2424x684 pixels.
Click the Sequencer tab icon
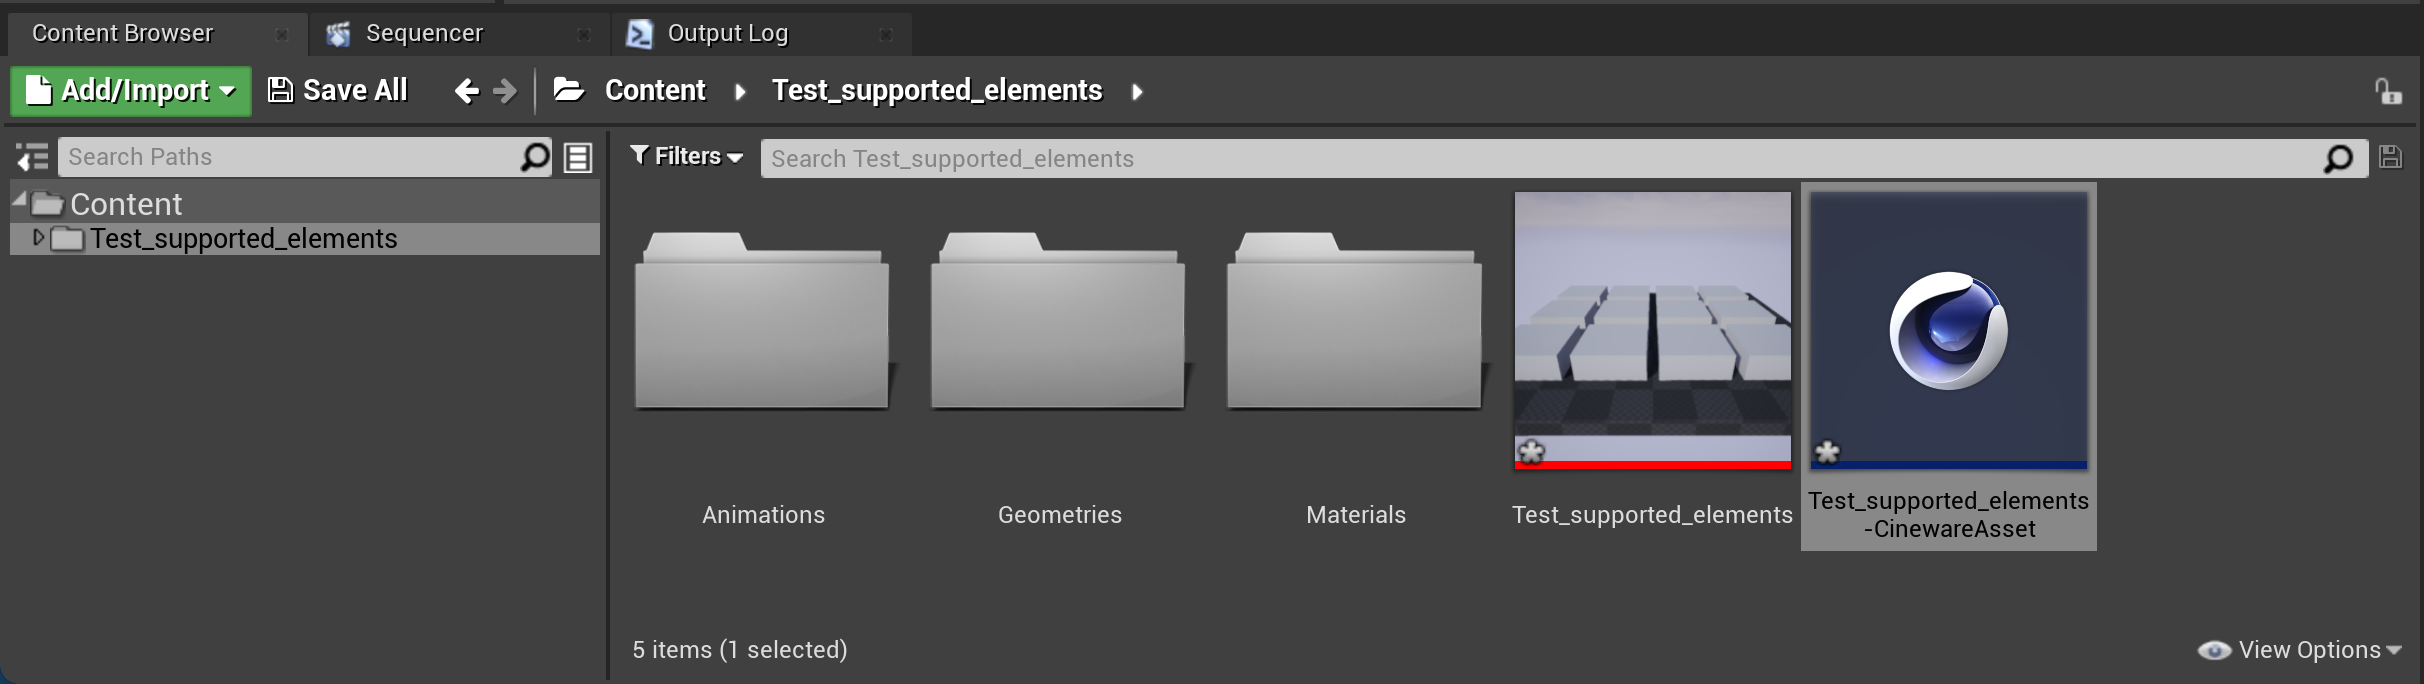pos(339,34)
